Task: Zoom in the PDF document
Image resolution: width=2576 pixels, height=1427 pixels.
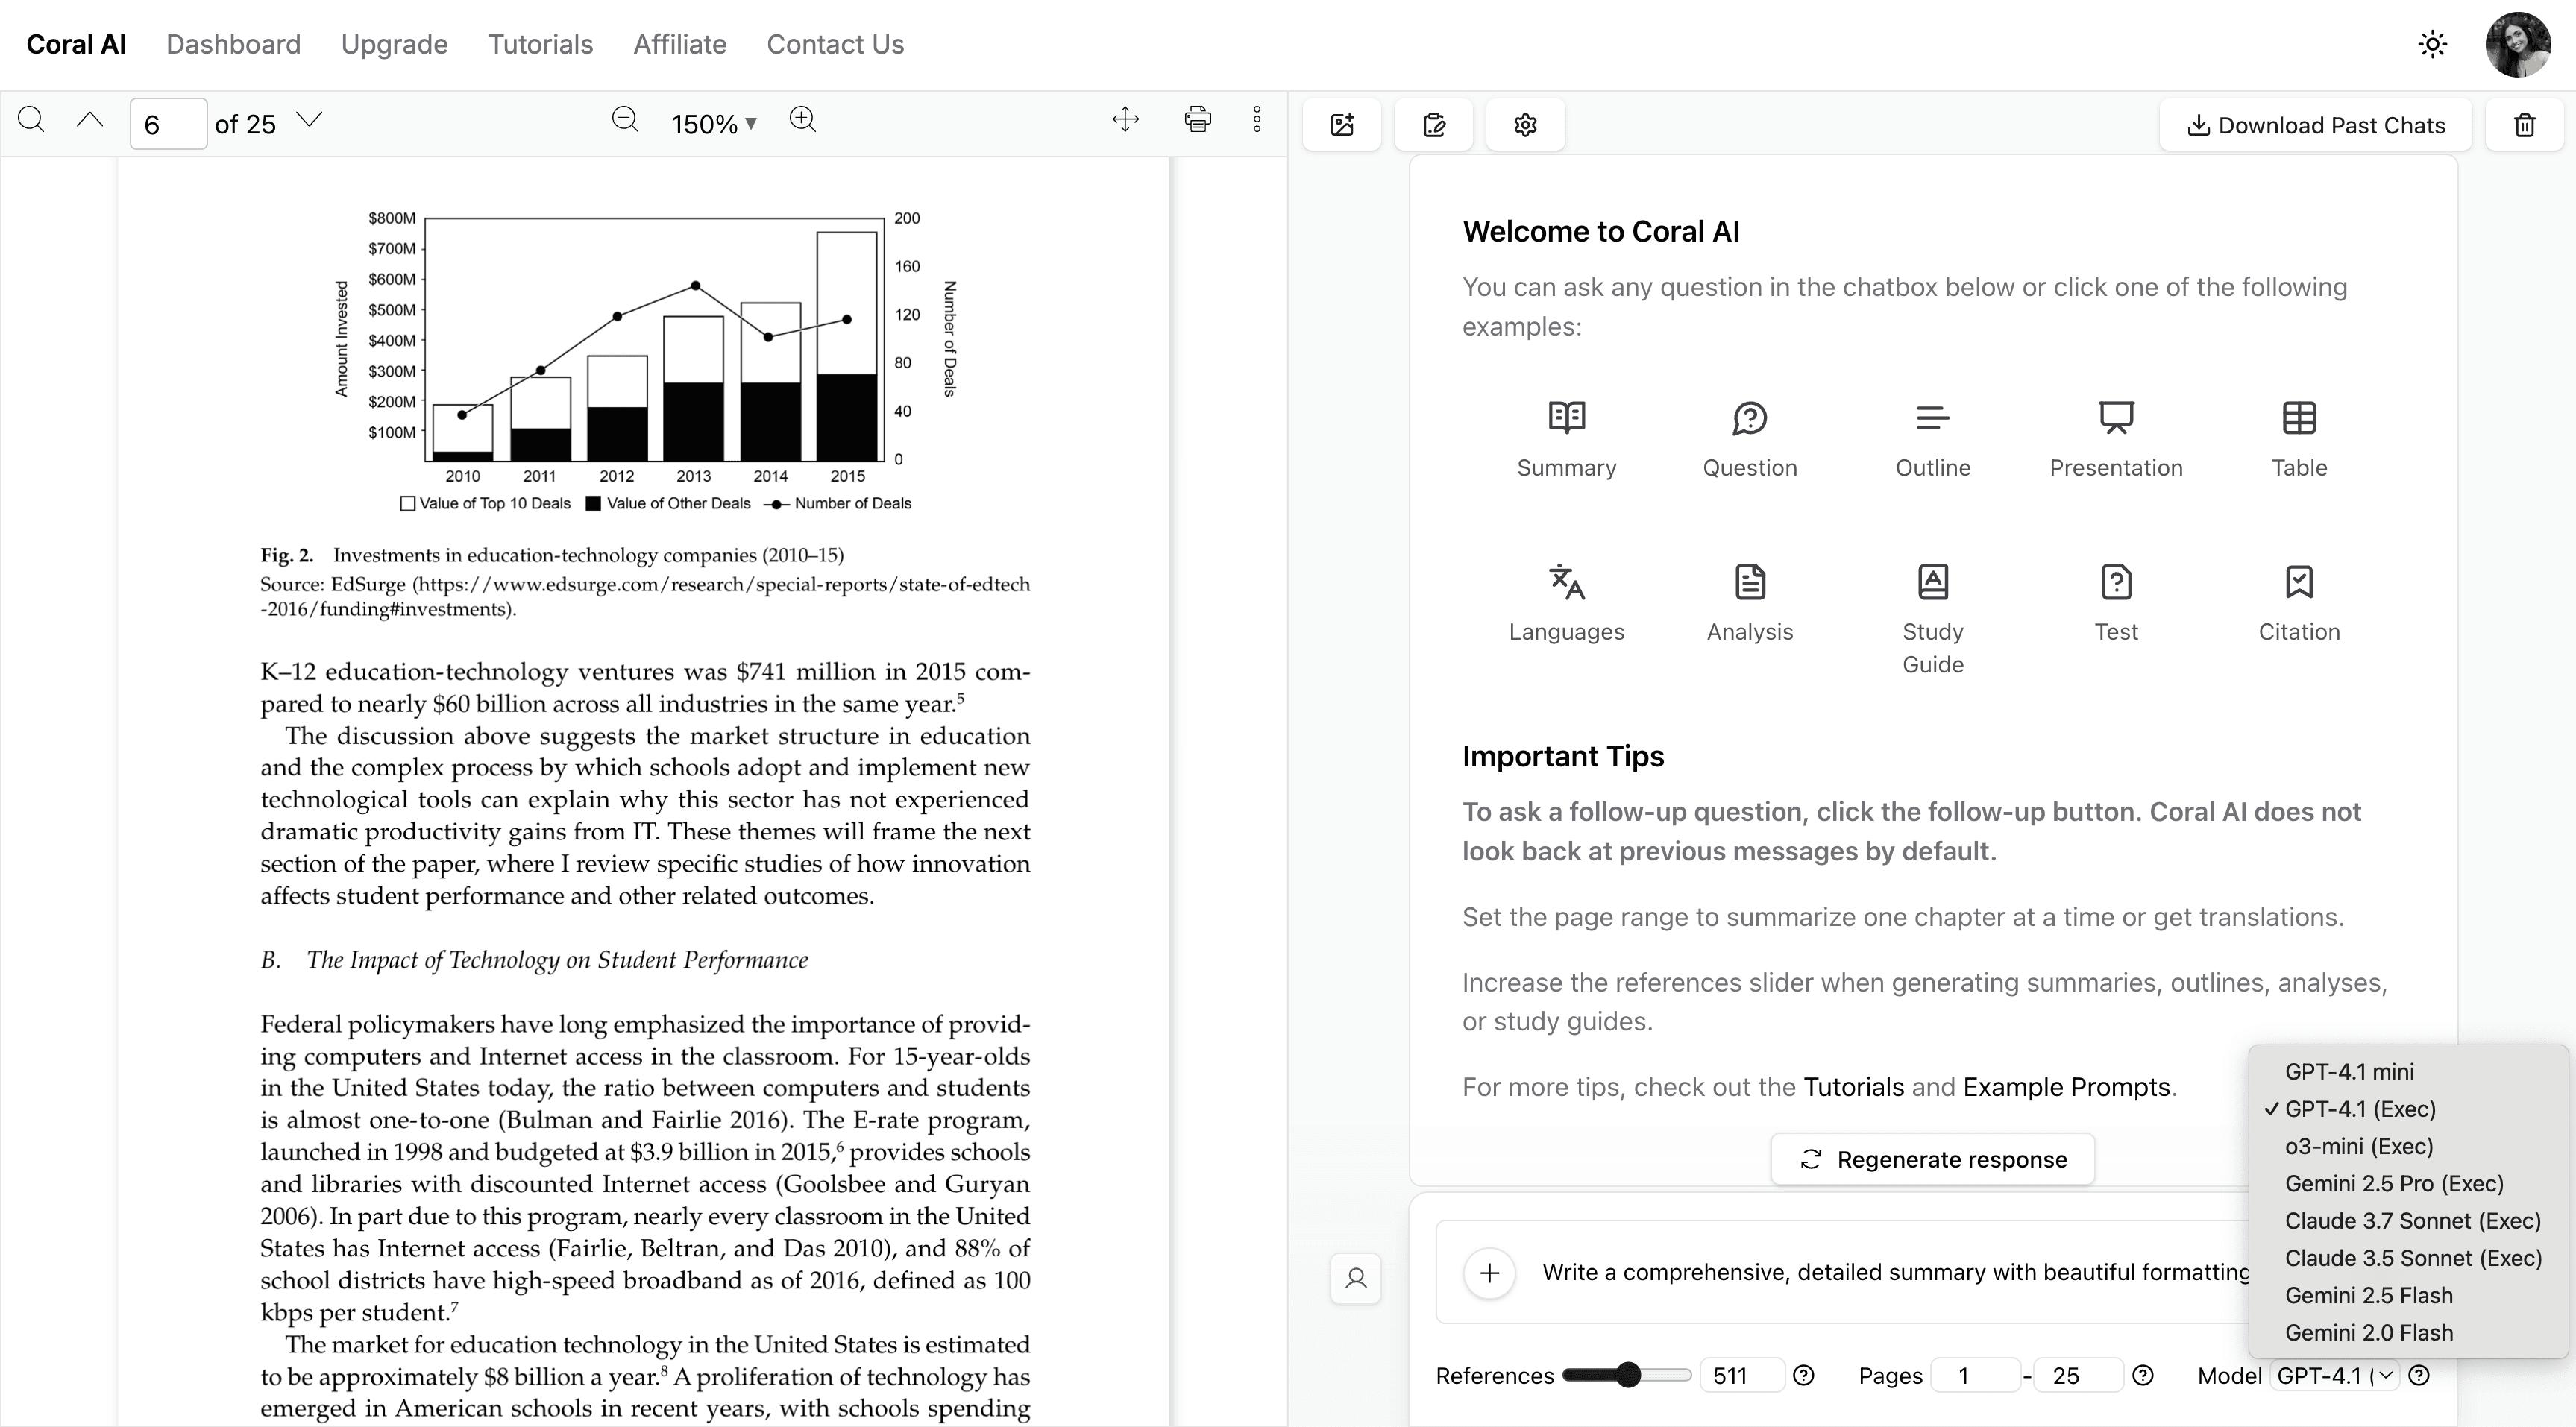Action: pyautogui.click(x=802, y=121)
